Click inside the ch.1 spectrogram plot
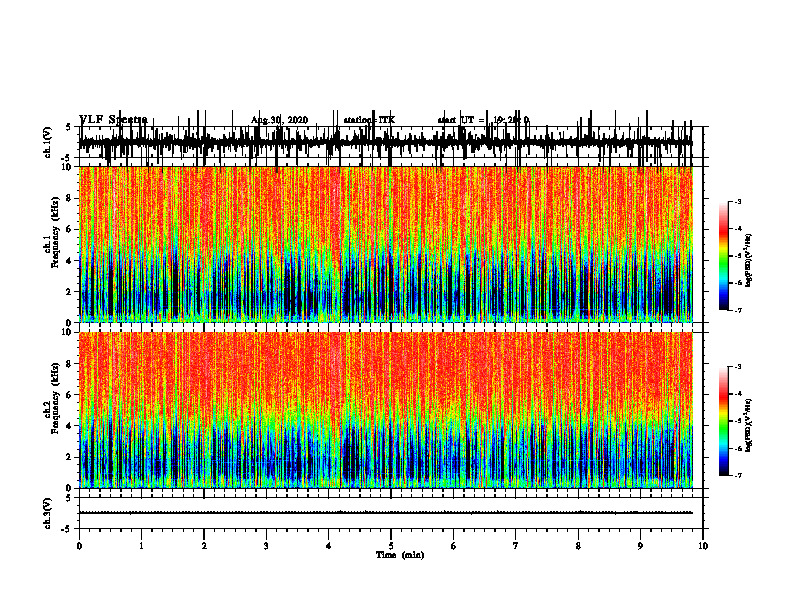This screenshot has width=792, height=612. (x=385, y=244)
